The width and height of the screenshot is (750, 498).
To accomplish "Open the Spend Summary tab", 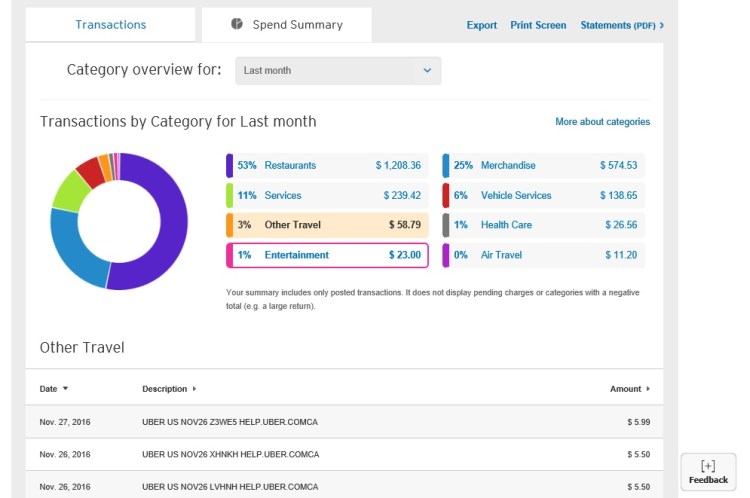I will pos(297,25).
